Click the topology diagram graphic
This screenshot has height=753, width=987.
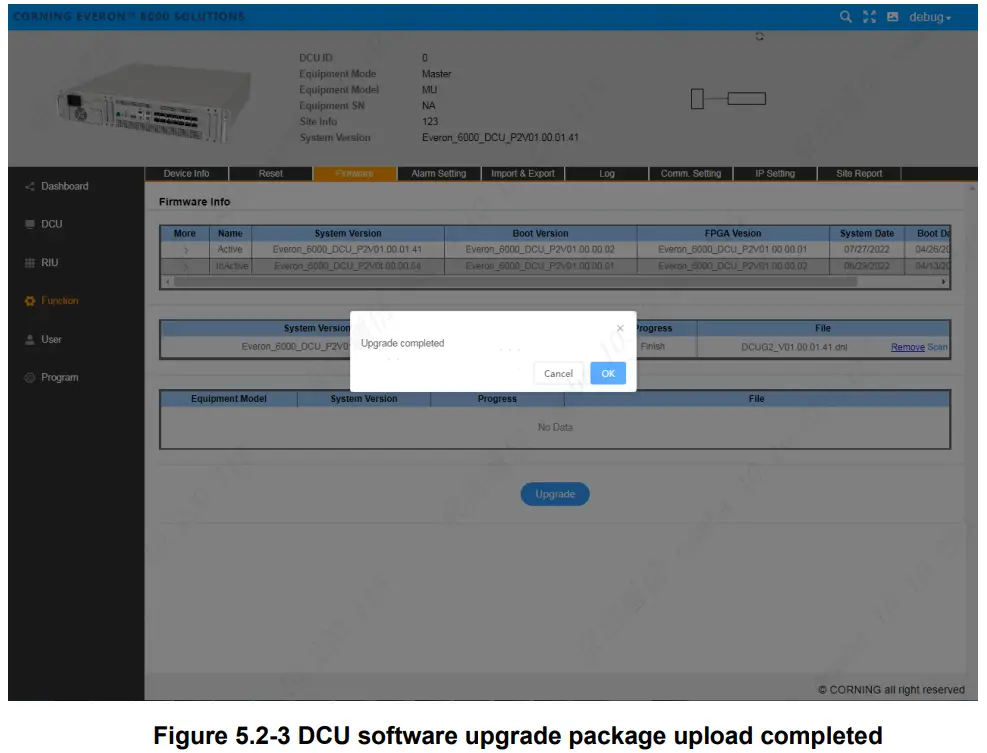728,99
